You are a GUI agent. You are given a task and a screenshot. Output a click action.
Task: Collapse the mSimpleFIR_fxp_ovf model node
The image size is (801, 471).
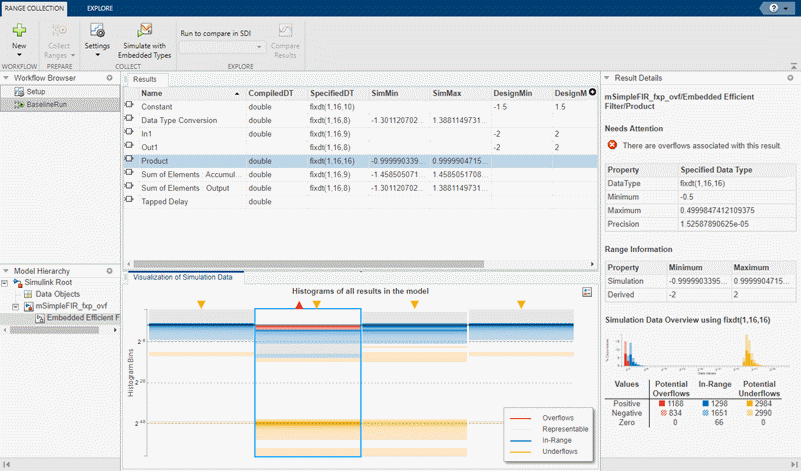[x=15, y=306]
